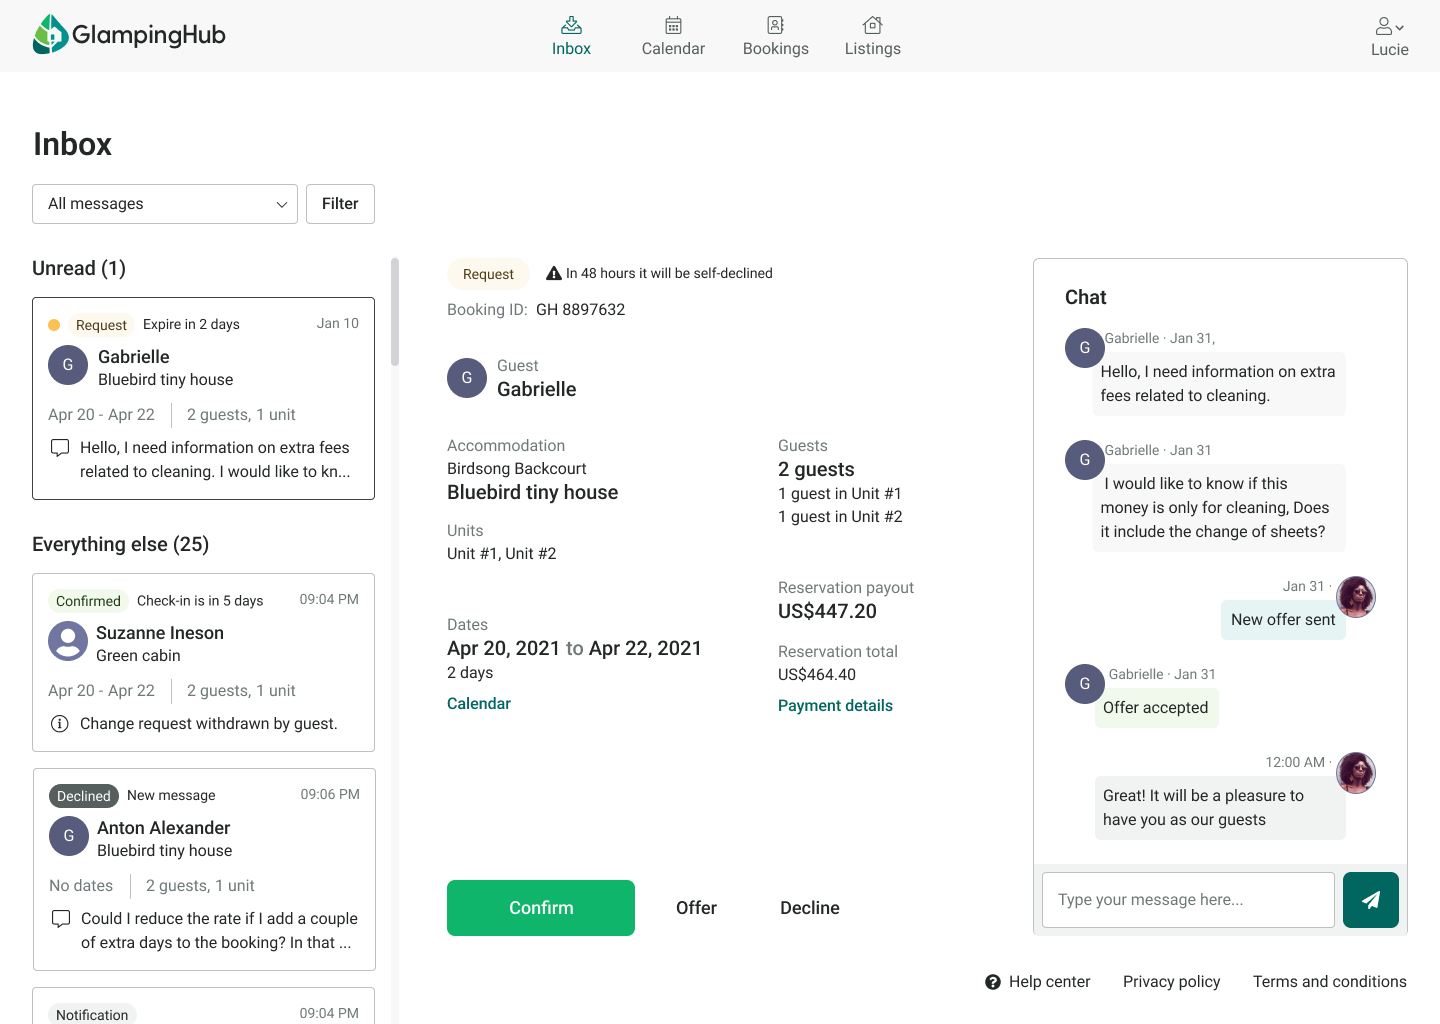
Task: Click the host avatar beside New offer sent
Action: click(1356, 597)
